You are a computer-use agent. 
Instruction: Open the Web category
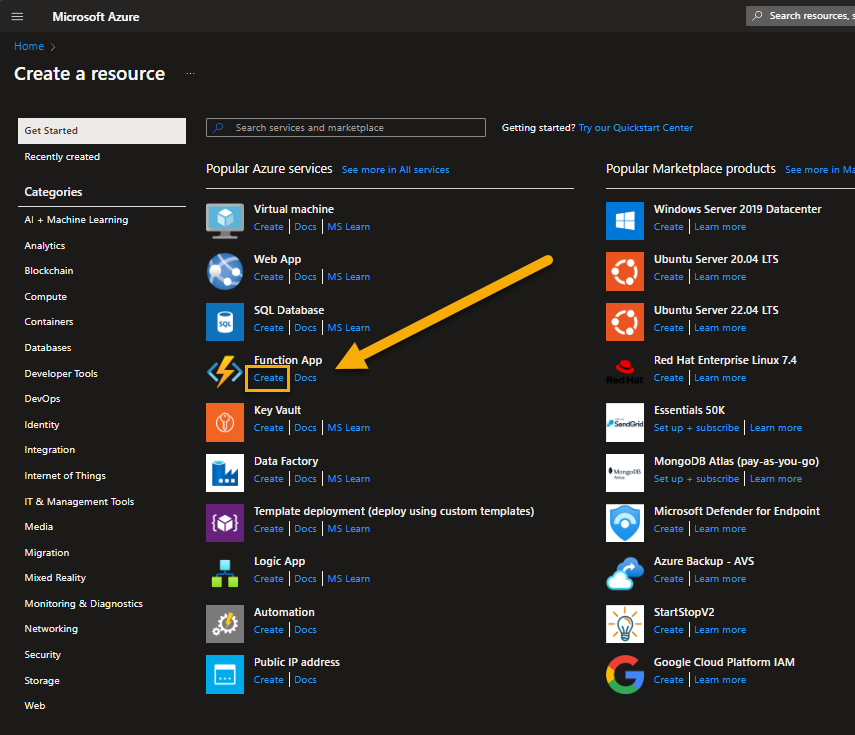(x=34, y=706)
